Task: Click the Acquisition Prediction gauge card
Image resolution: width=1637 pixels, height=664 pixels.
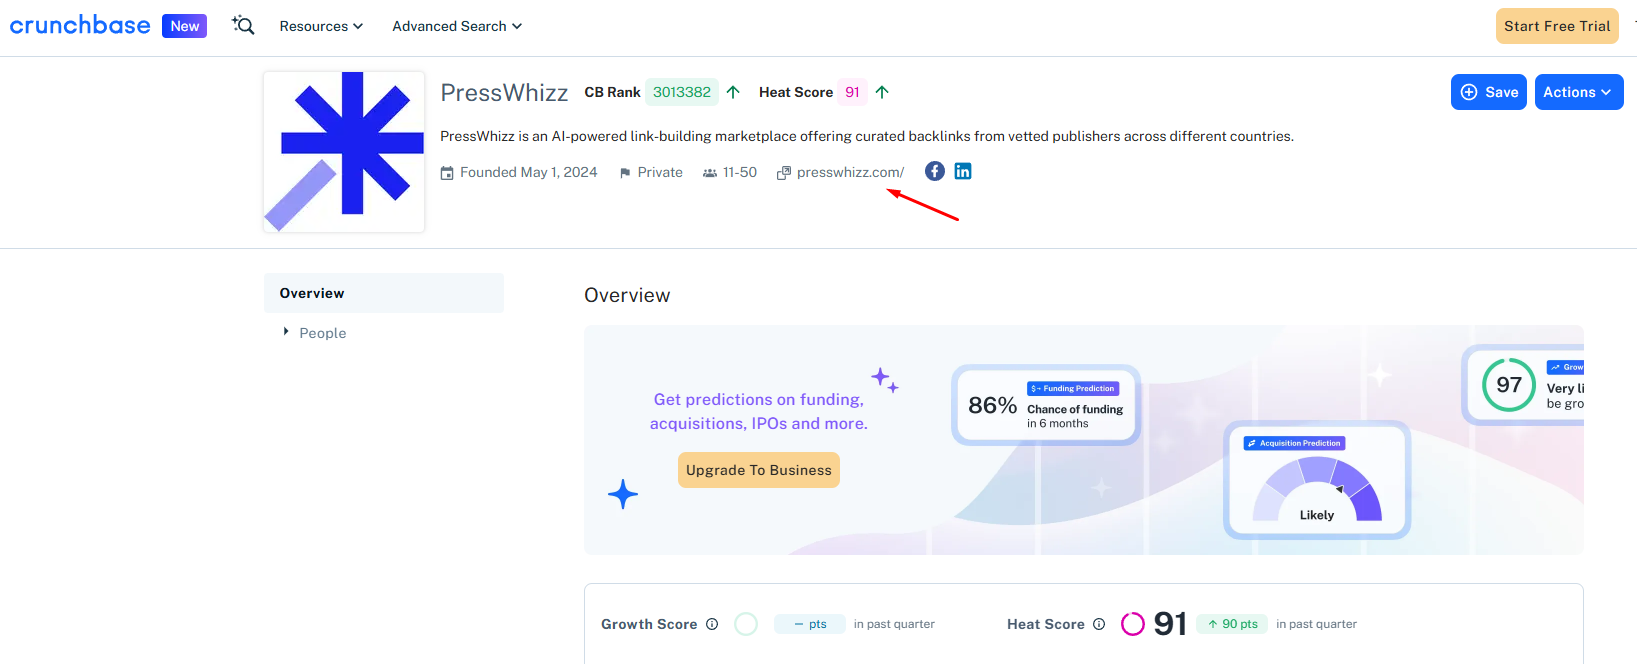Action: click(x=1317, y=480)
